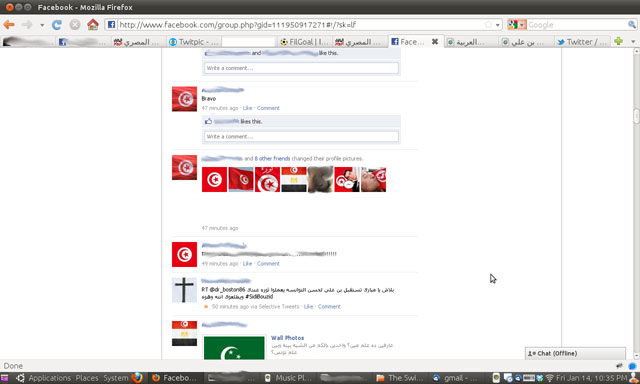The height and width of the screenshot is (384, 640).
Task: Open the search engine selector dropdown
Action: (517, 25)
